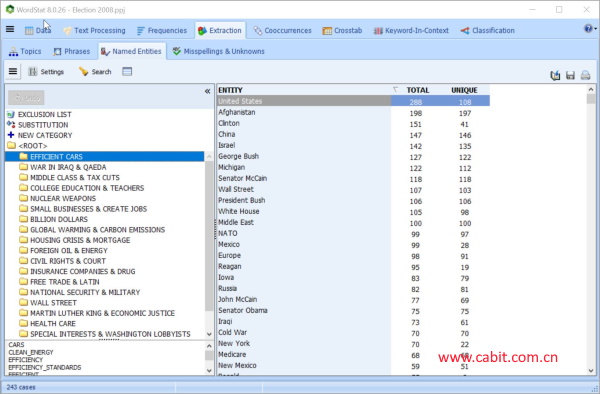
Task: Click entity table scrollbar down arrow
Action: click(591, 370)
